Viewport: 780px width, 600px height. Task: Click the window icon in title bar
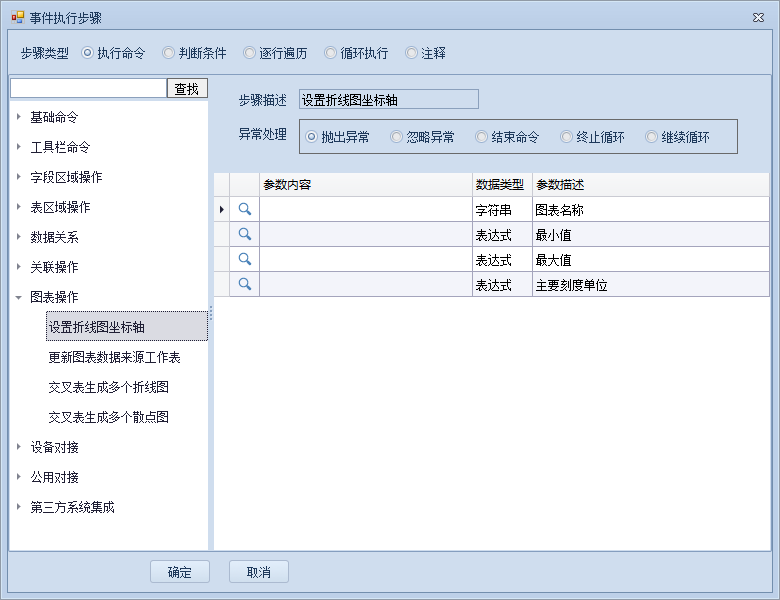click(17, 18)
